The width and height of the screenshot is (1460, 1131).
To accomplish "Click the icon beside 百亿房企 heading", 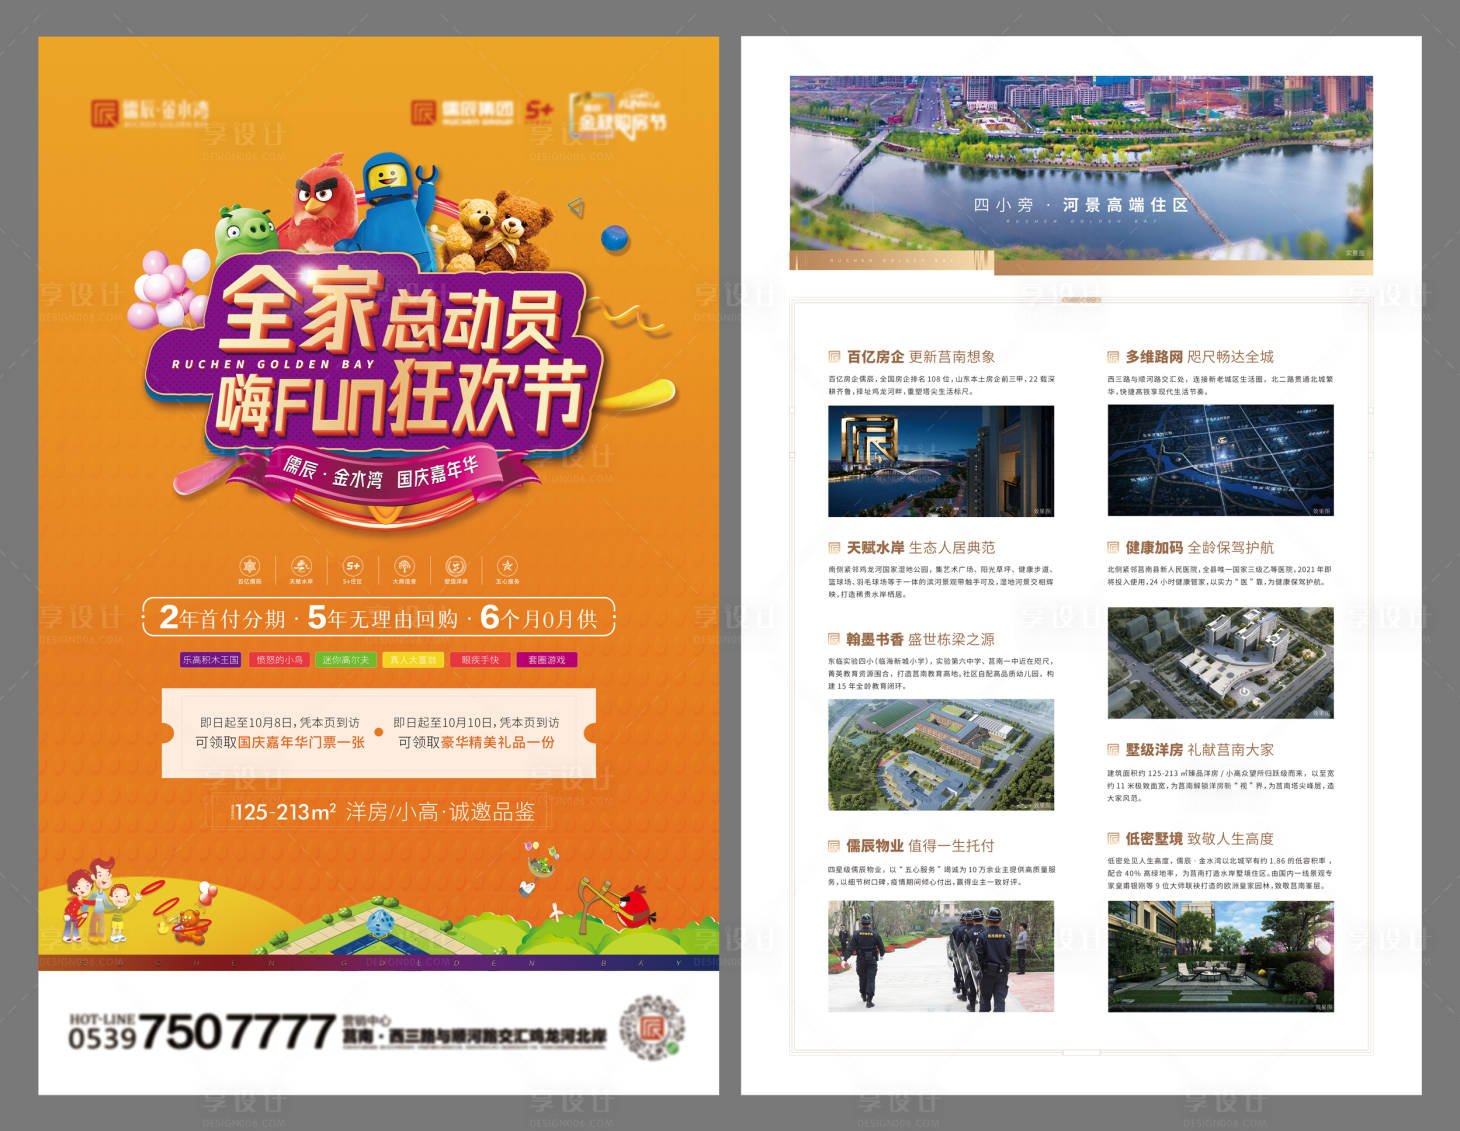I will (x=834, y=356).
